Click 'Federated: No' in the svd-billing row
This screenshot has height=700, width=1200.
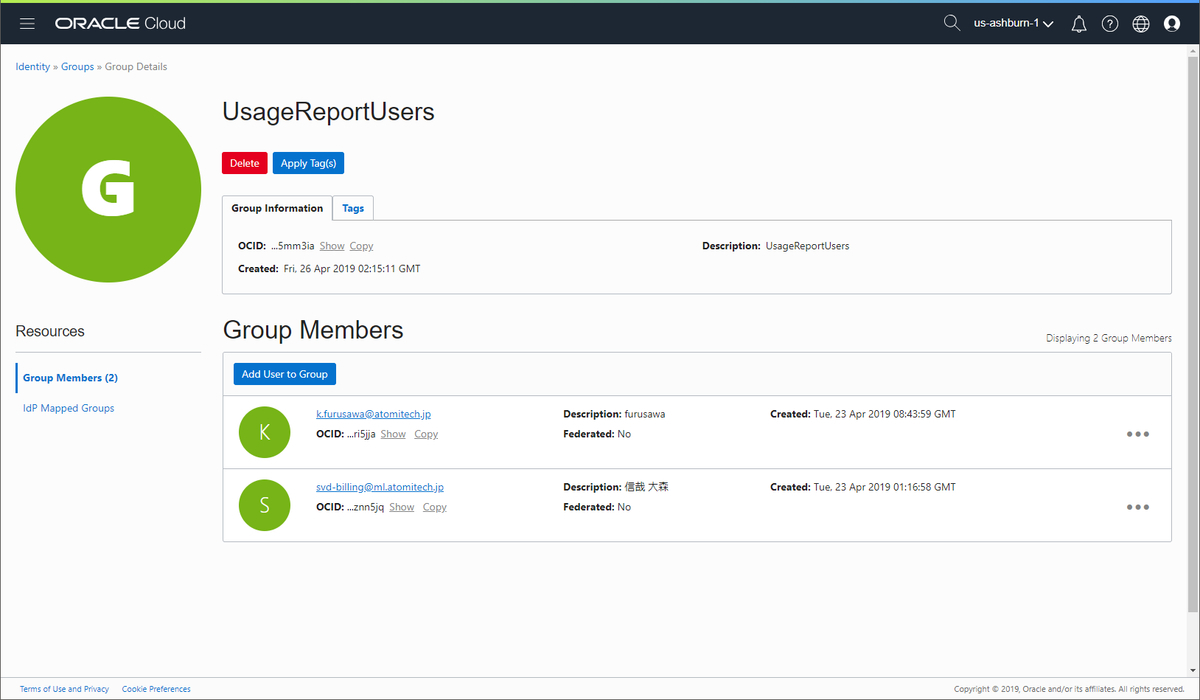coord(597,507)
